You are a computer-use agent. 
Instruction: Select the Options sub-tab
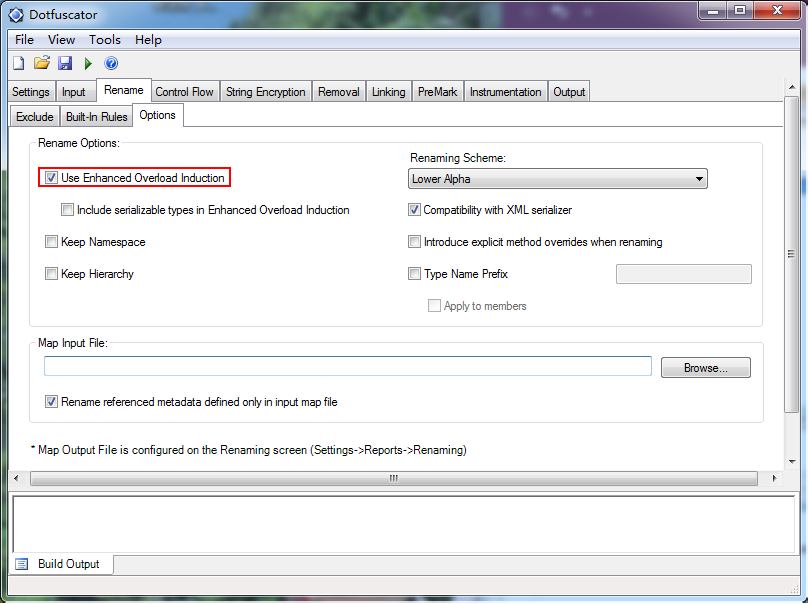click(x=158, y=115)
